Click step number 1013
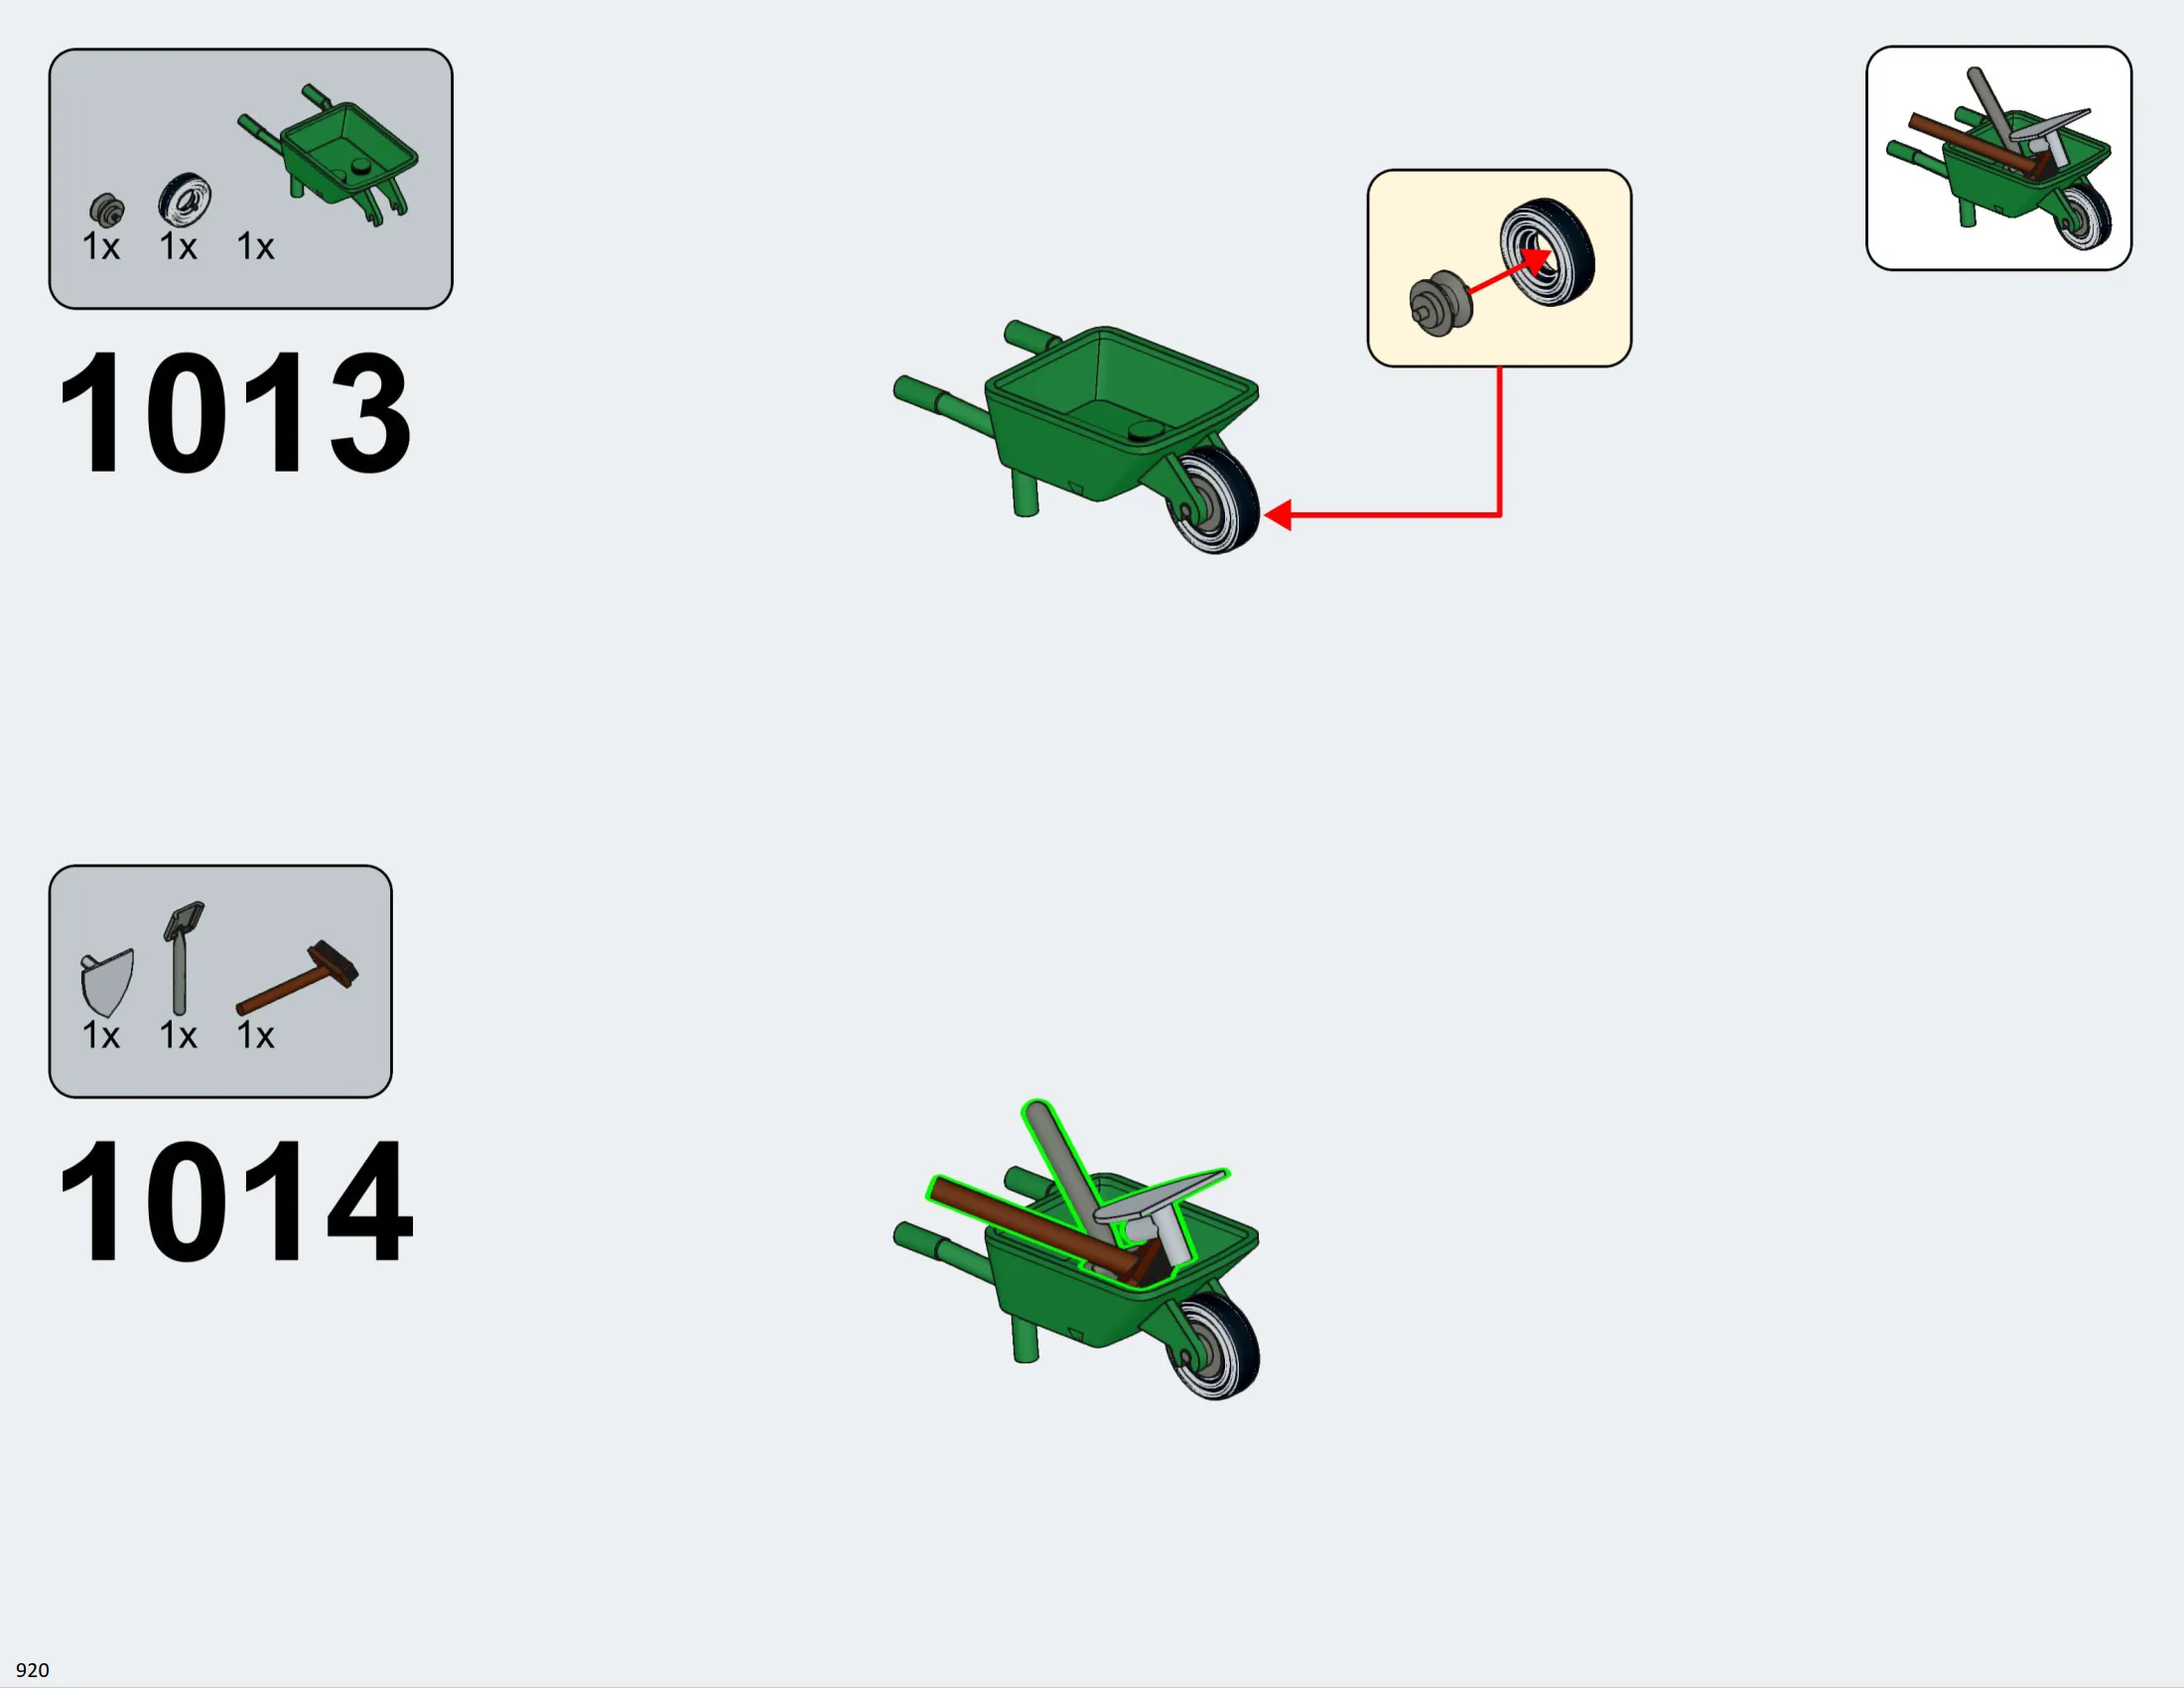2184x1688 pixels. click(x=235, y=412)
